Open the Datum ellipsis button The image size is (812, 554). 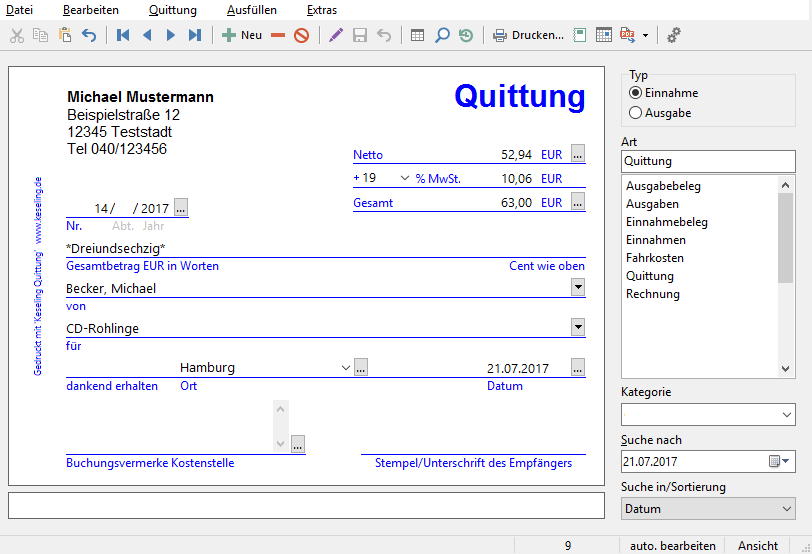[x=578, y=367]
